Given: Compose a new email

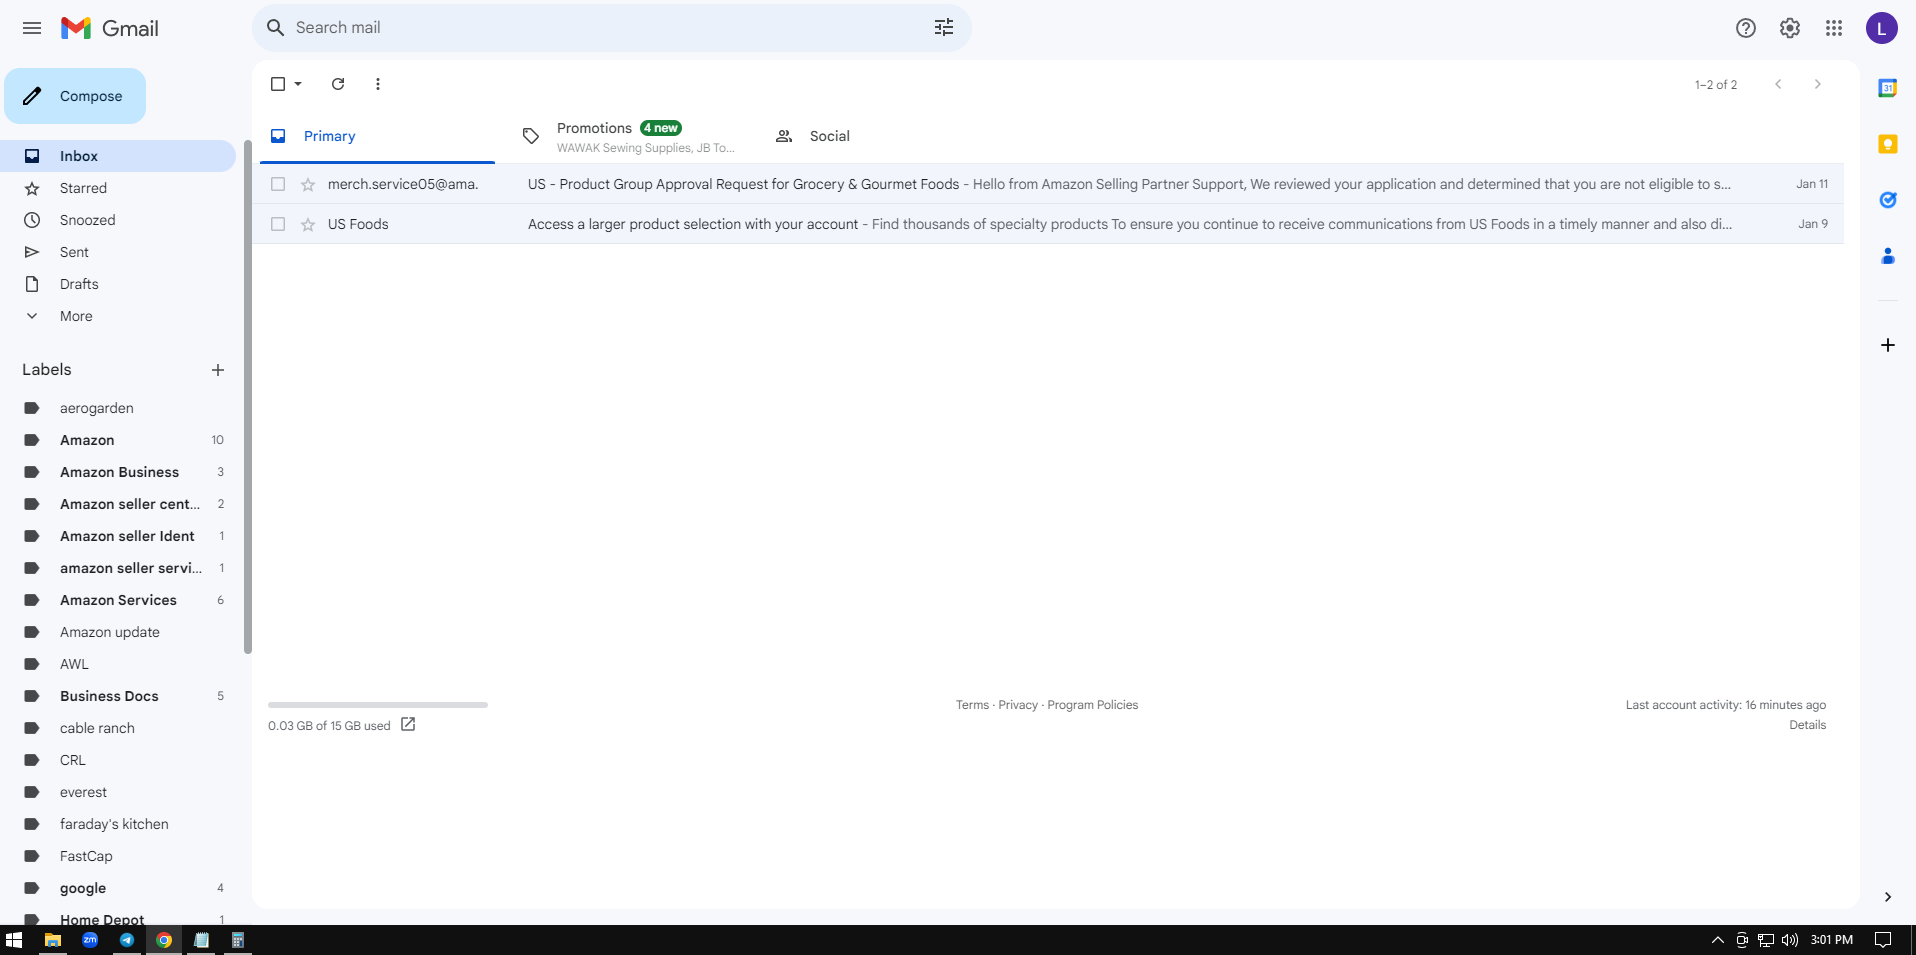Looking at the screenshot, I should pyautogui.click(x=75, y=96).
